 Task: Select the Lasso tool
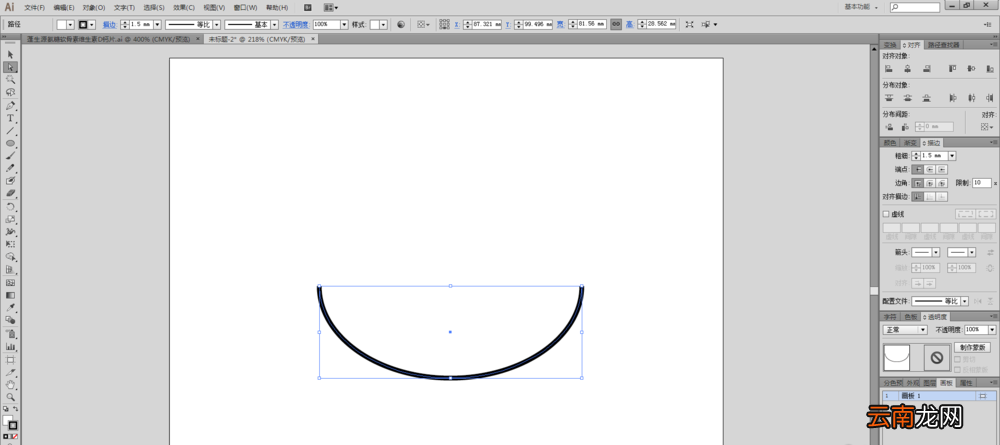click(x=10, y=92)
